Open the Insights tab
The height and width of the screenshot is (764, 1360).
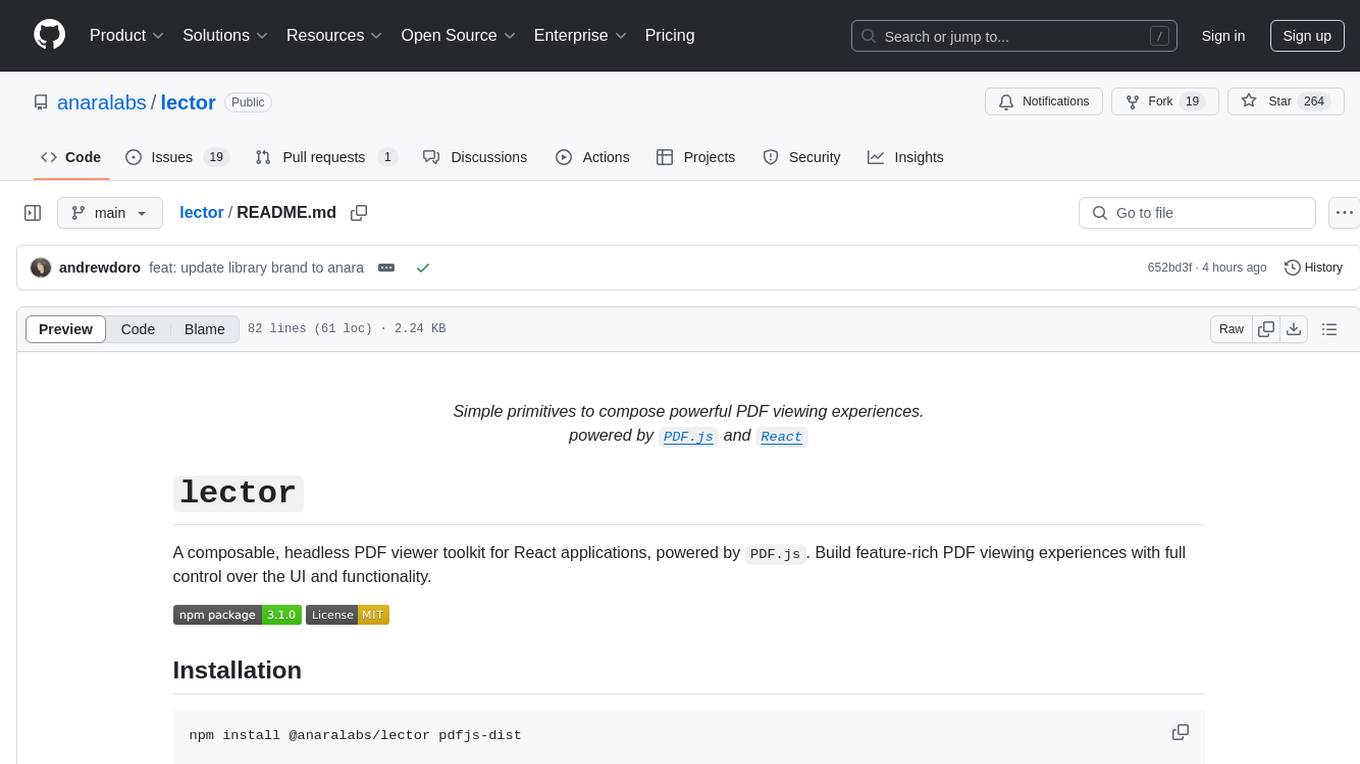(905, 157)
